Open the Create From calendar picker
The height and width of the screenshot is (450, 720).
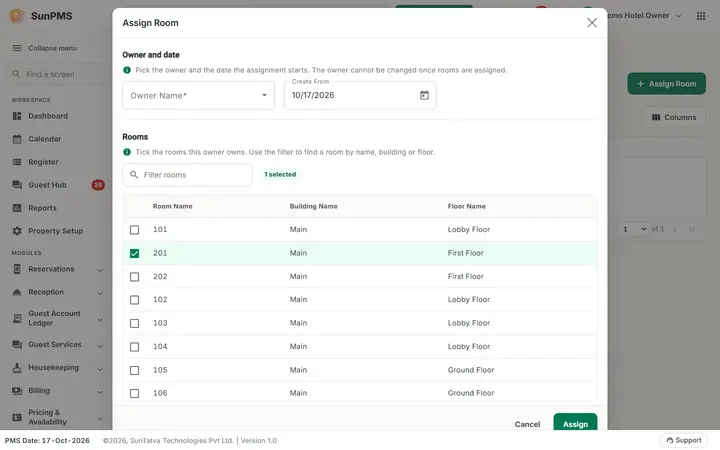[424, 95]
